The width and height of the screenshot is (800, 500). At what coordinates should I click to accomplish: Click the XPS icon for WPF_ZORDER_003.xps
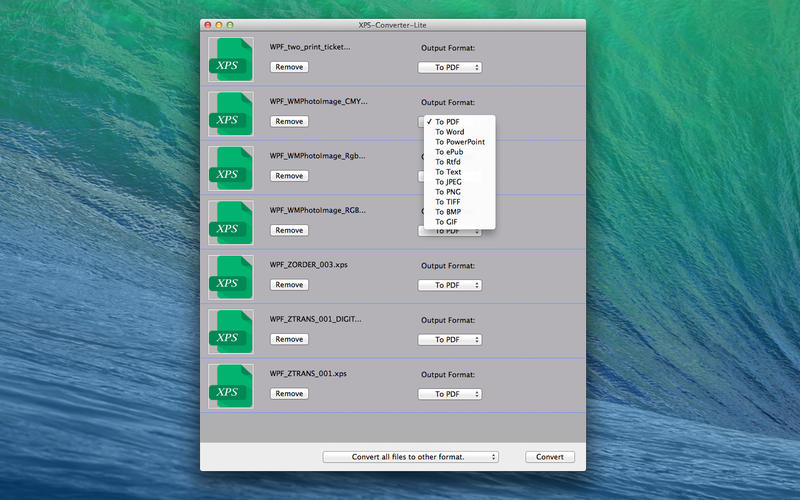(x=230, y=276)
